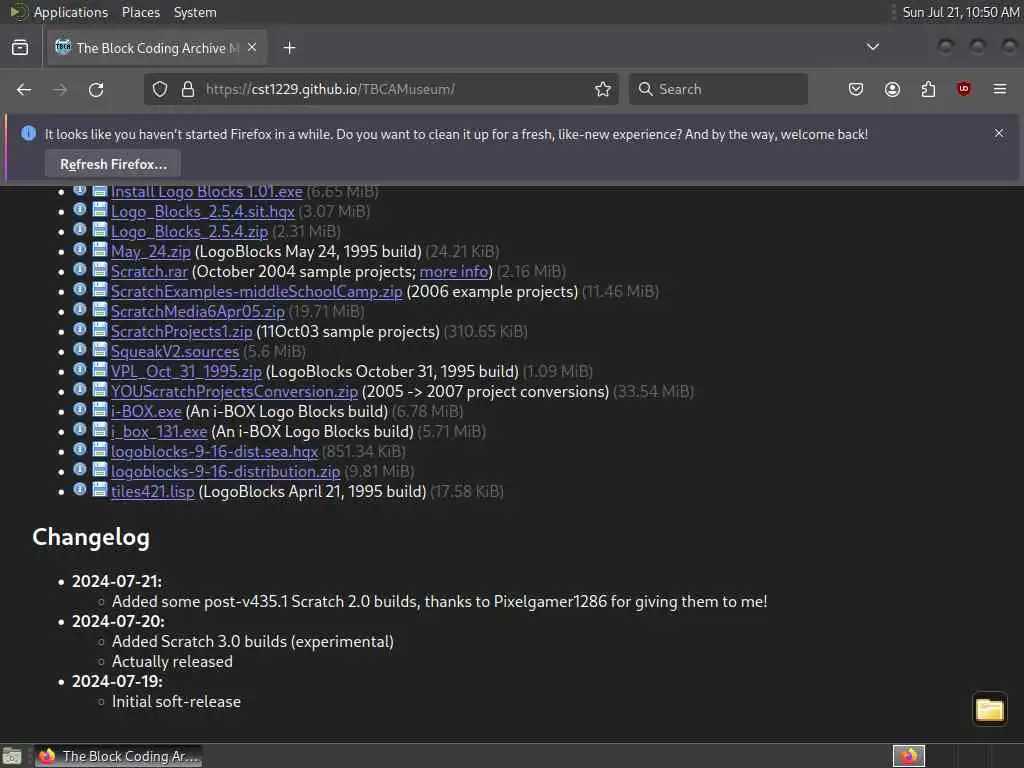The width and height of the screenshot is (1024, 768).
Task: Open a new tab with plus
Action: [289, 48]
